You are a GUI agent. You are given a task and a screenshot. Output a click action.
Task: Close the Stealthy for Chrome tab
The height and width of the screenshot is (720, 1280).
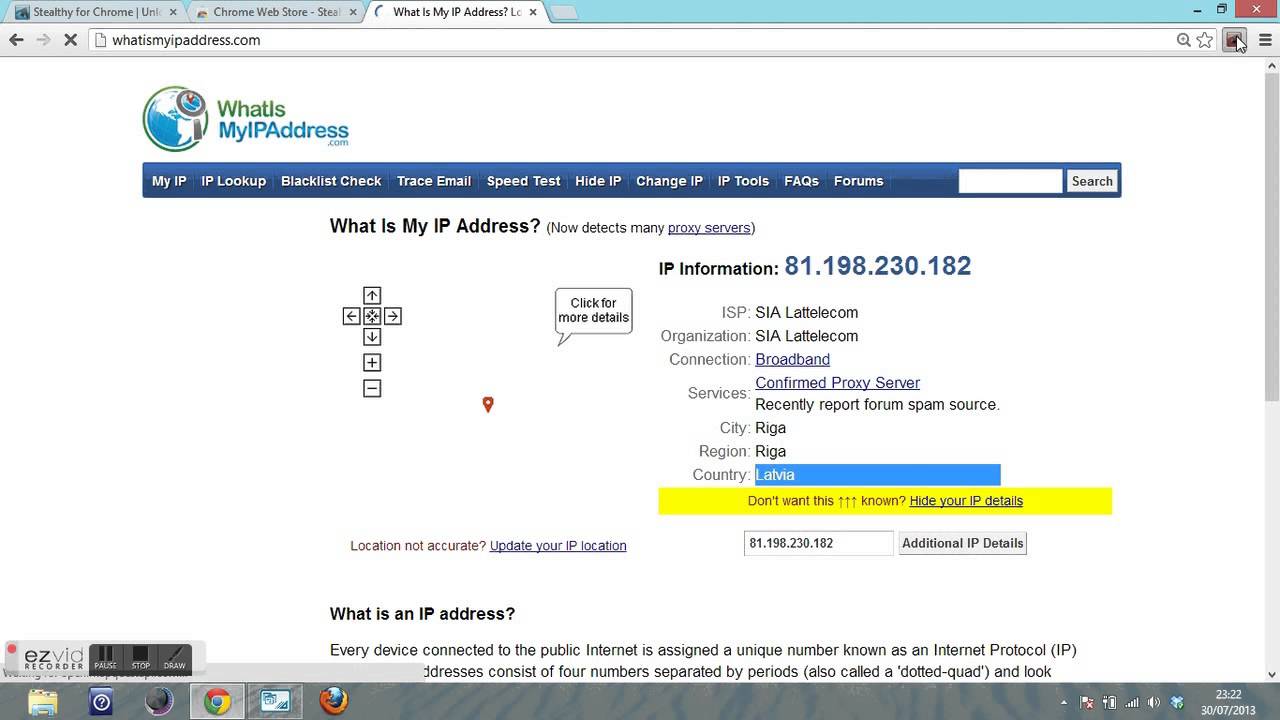click(x=174, y=12)
